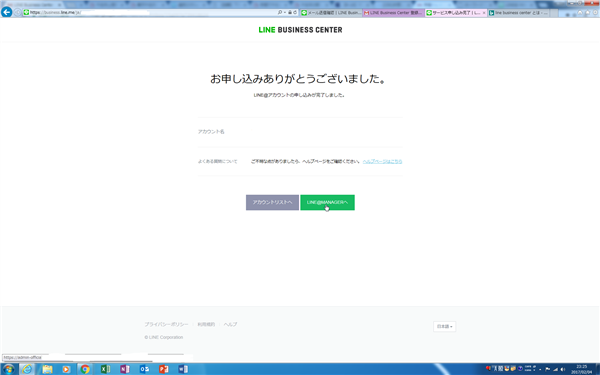Open the 利用規約 footer link
Viewport: 600px width, 375px height.
click(x=206, y=324)
